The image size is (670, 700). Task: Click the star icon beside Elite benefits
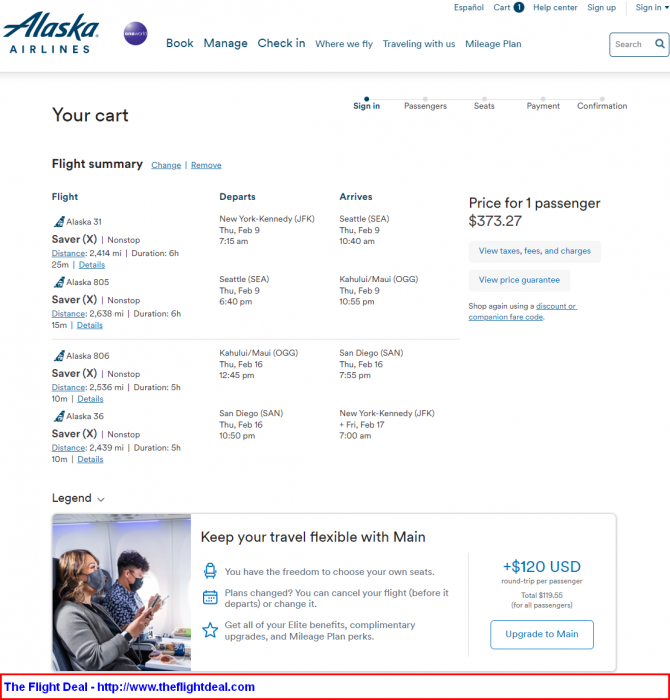tap(210, 630)
